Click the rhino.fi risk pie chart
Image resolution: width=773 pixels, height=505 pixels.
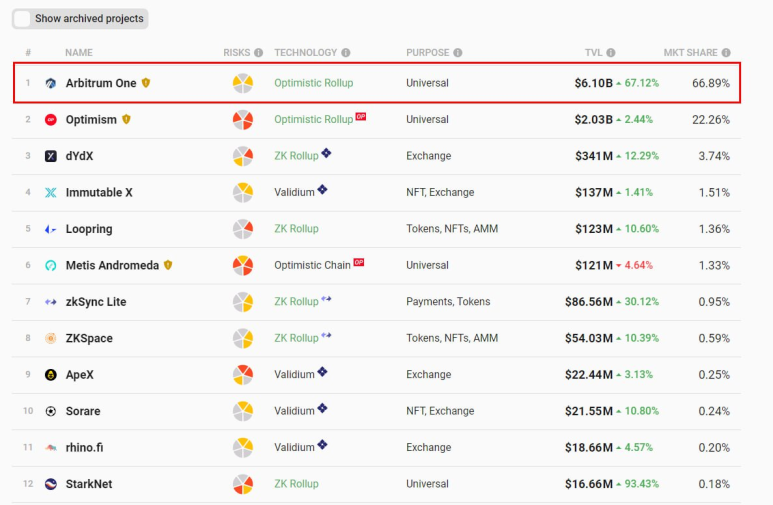(243, 447)
